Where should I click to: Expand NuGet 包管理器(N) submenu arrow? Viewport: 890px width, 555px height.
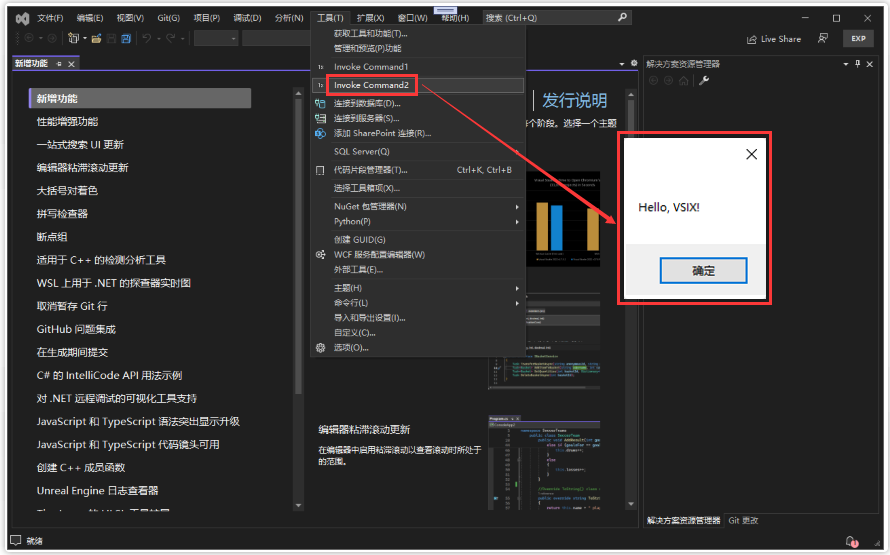[517, 207]
